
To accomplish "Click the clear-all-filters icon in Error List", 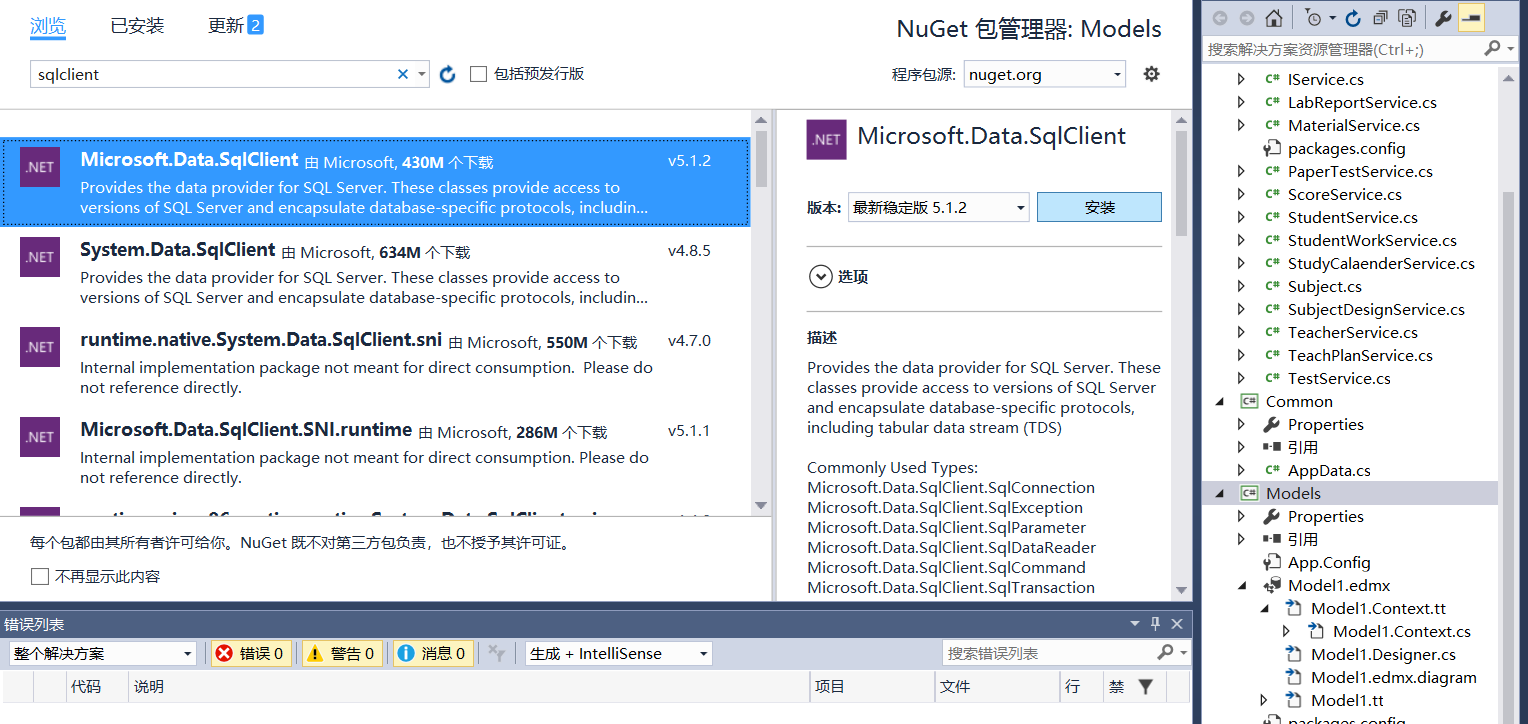I will (495, 653).
